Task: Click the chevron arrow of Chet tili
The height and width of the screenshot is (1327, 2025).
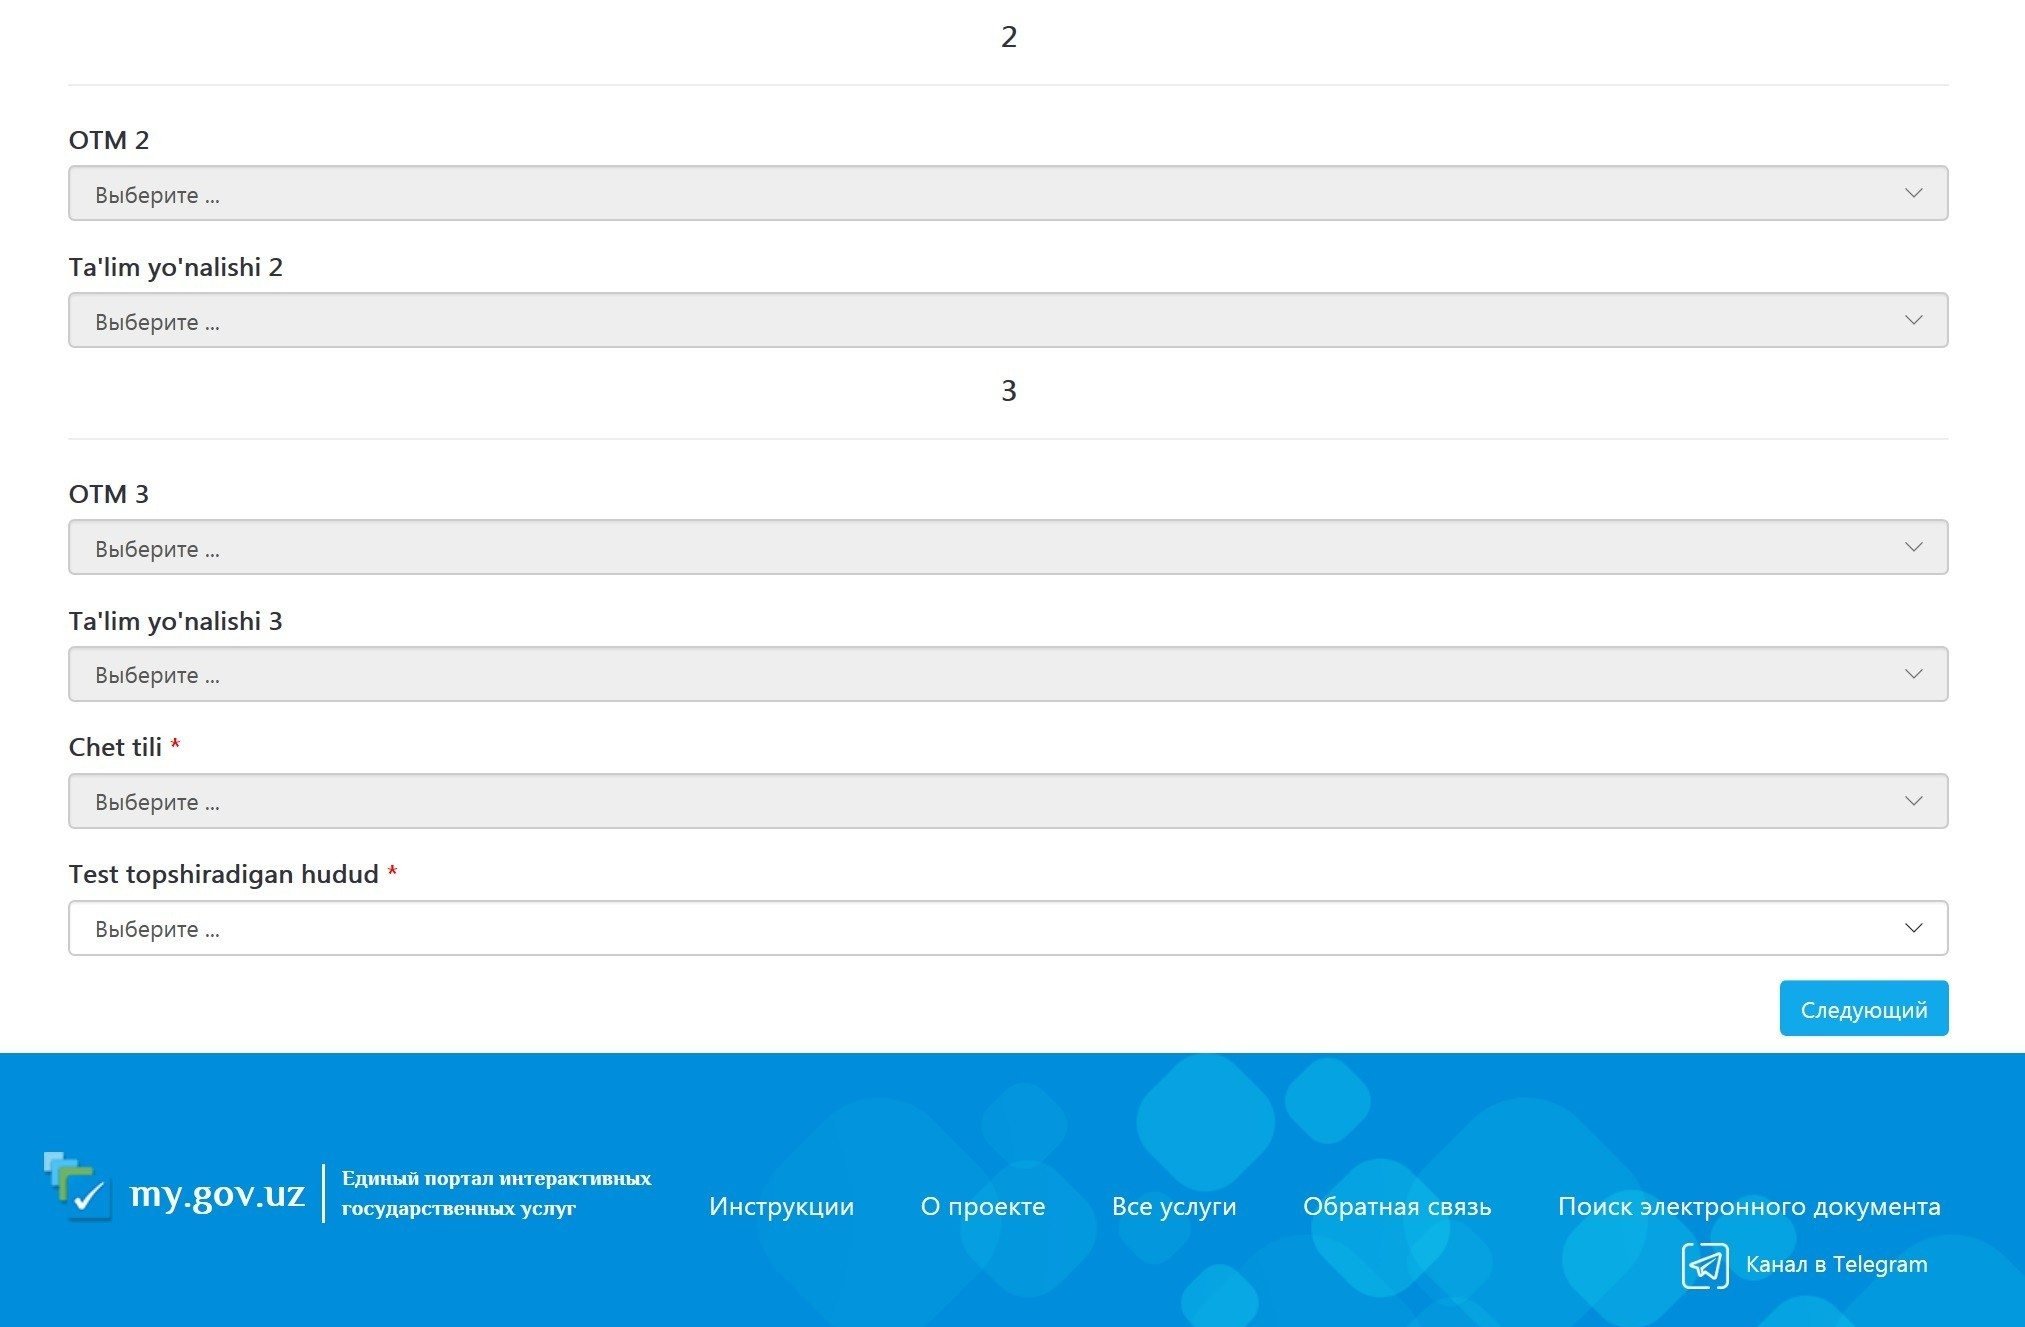Action: coord(1913,801)
